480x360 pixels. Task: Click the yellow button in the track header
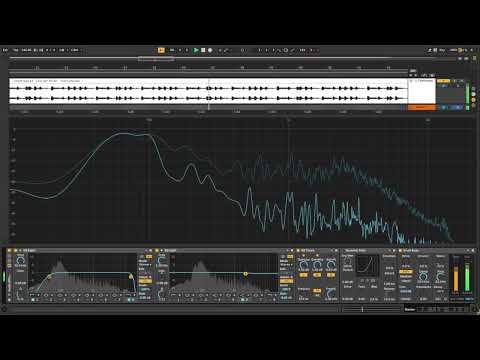(443, 81)
